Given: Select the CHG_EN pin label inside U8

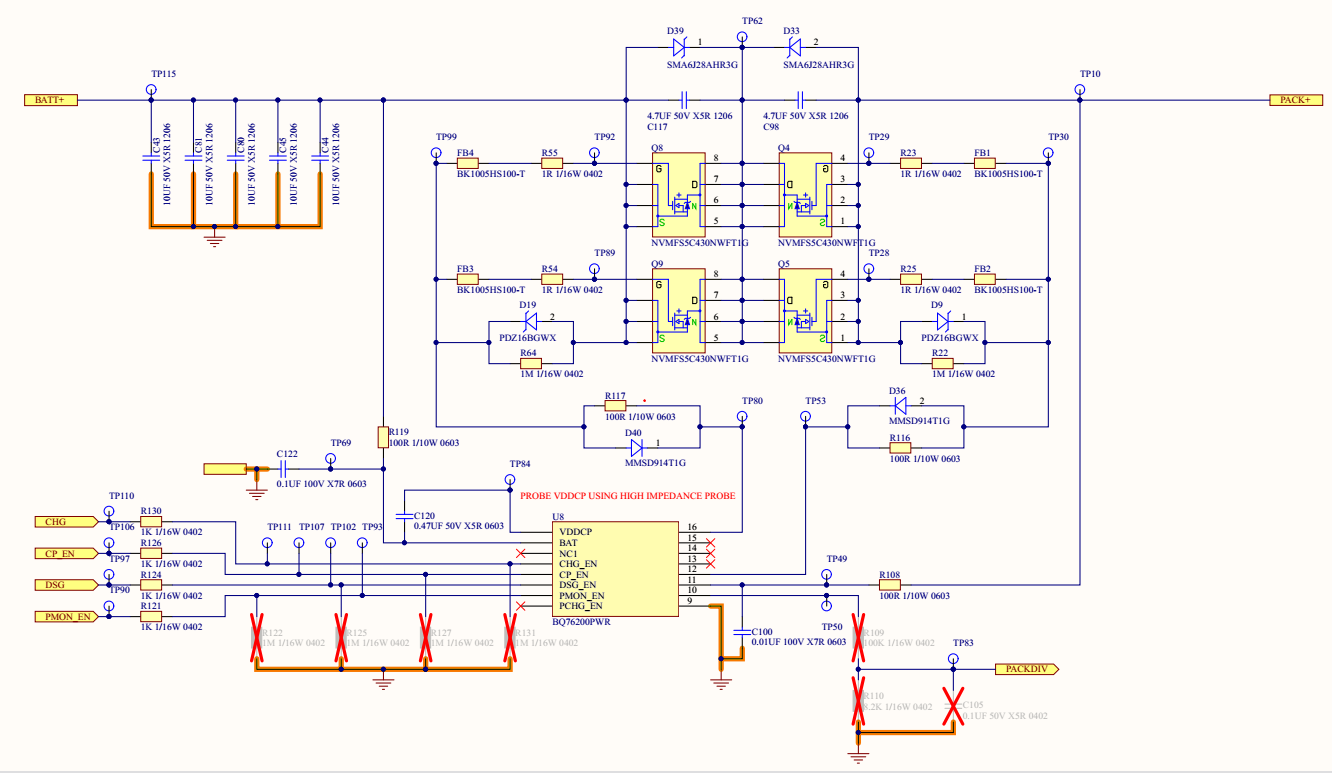Looking at the screenshot, I should (579, 563).
